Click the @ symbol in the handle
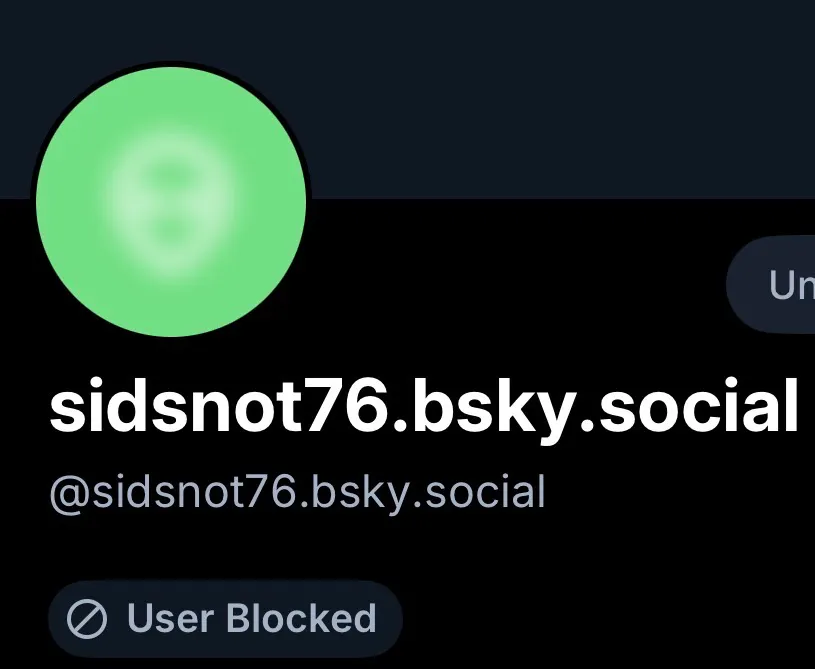The image size is (815, 669). (70, 494)
